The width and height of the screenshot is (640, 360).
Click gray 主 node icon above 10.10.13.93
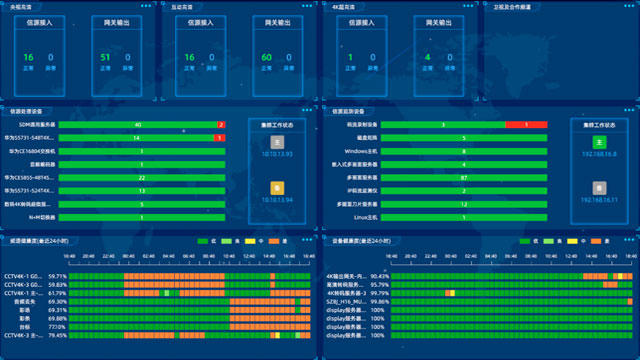tap(277, 142)
